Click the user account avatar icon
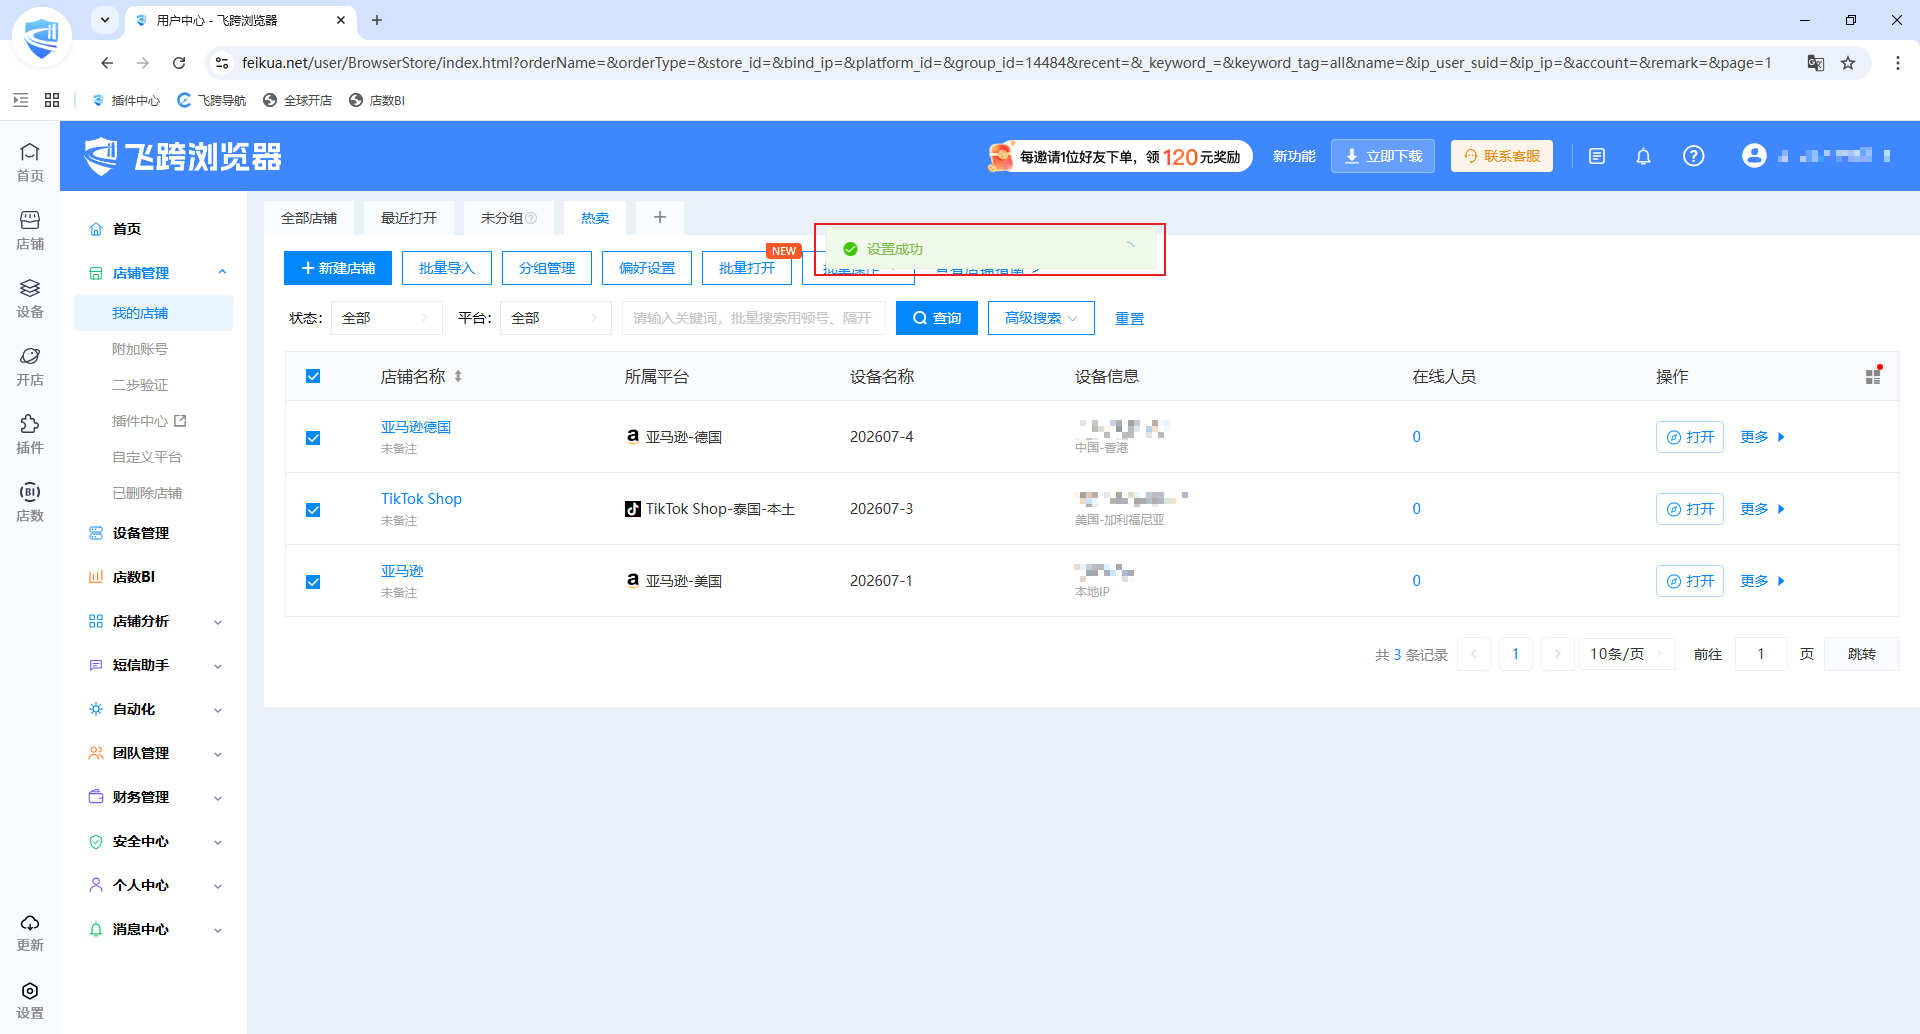 click(1754, 155)
